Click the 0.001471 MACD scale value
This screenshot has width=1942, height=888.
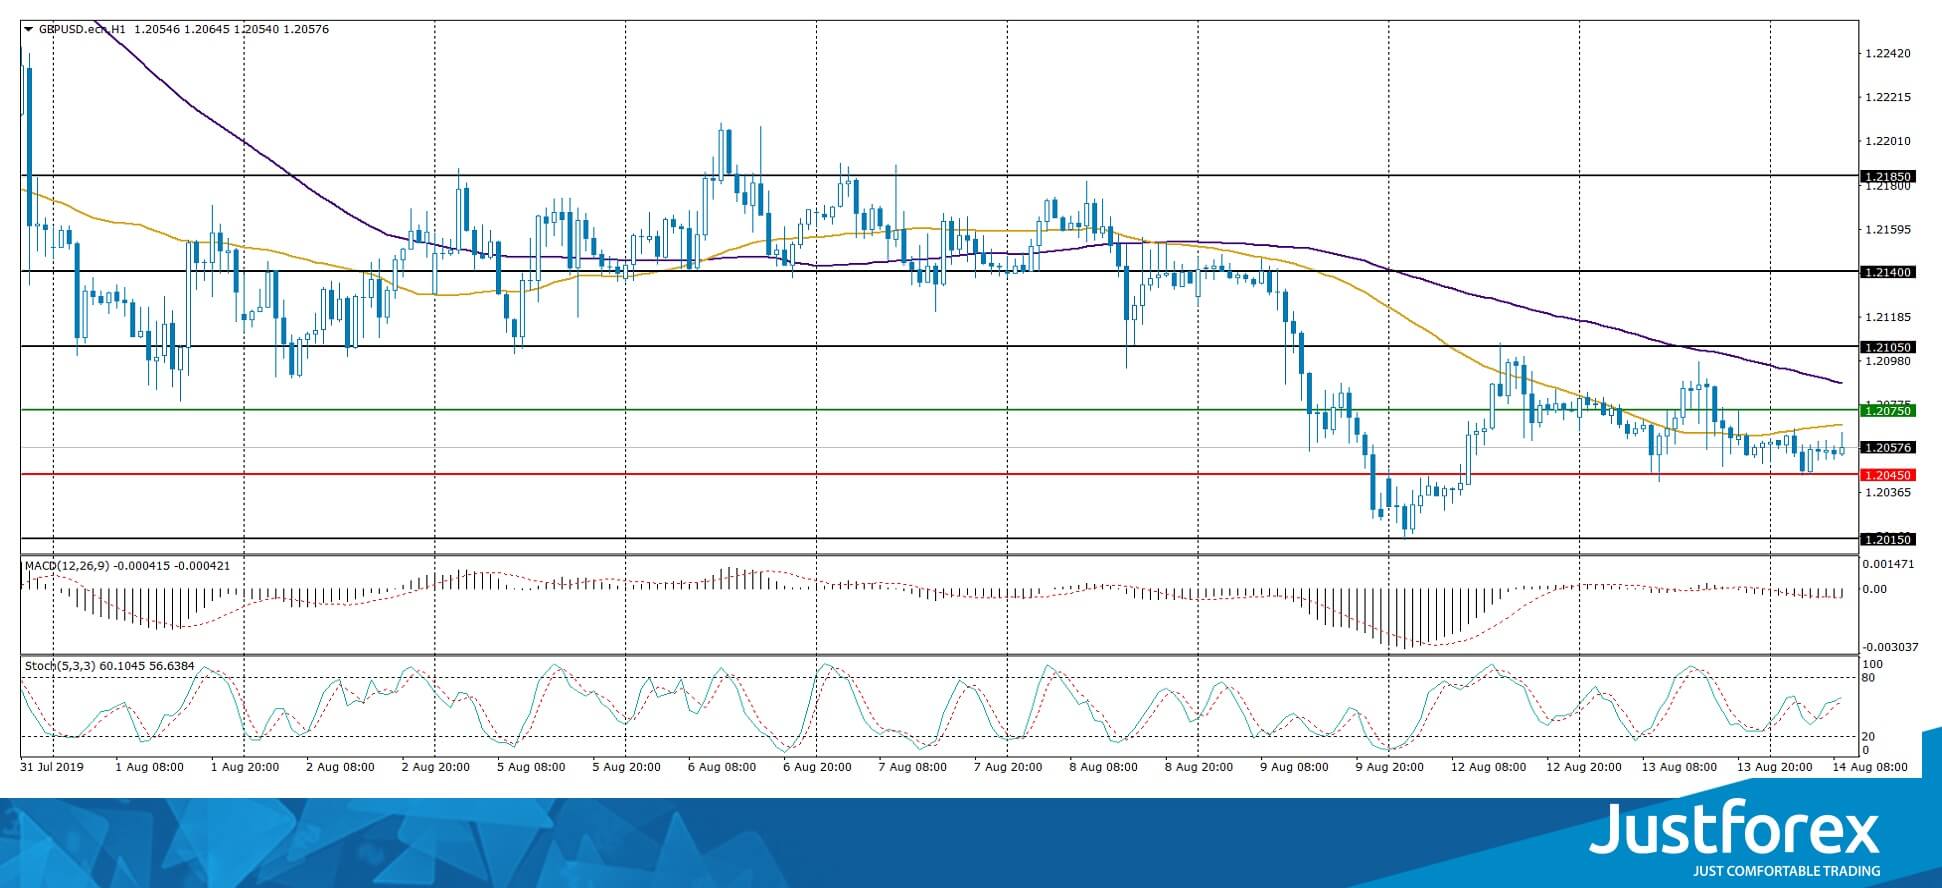point(1888,564)
